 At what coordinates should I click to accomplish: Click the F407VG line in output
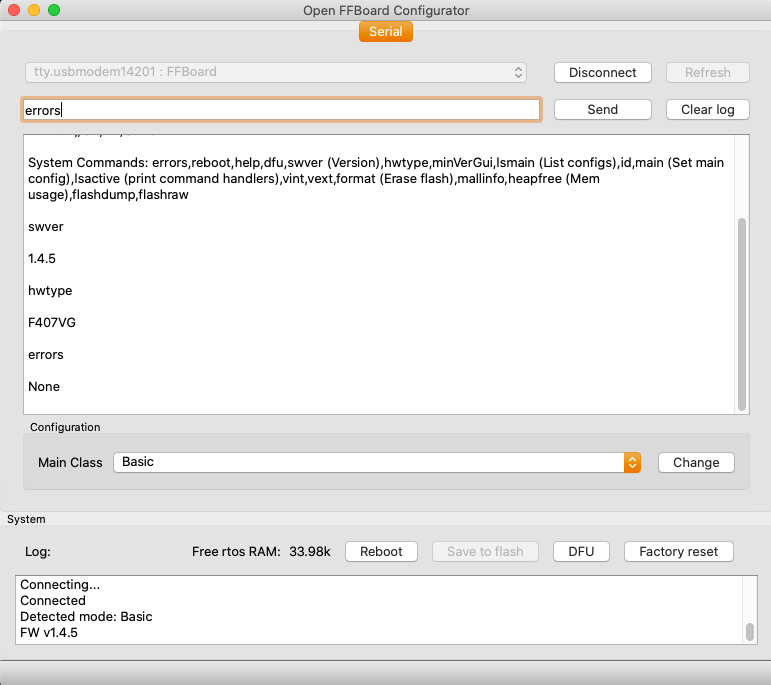click(52, 323)
